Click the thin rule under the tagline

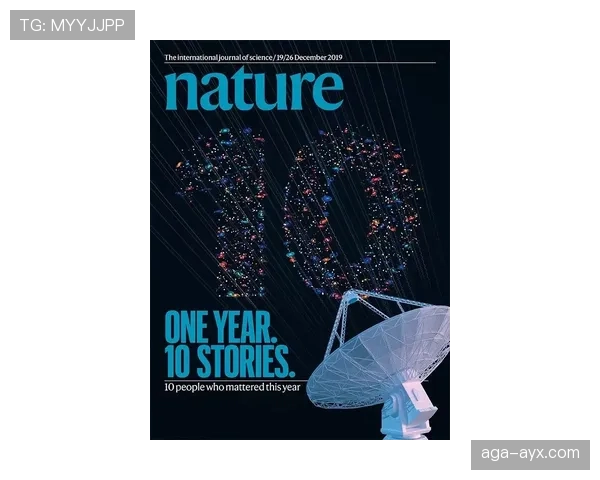coord(300,63)
